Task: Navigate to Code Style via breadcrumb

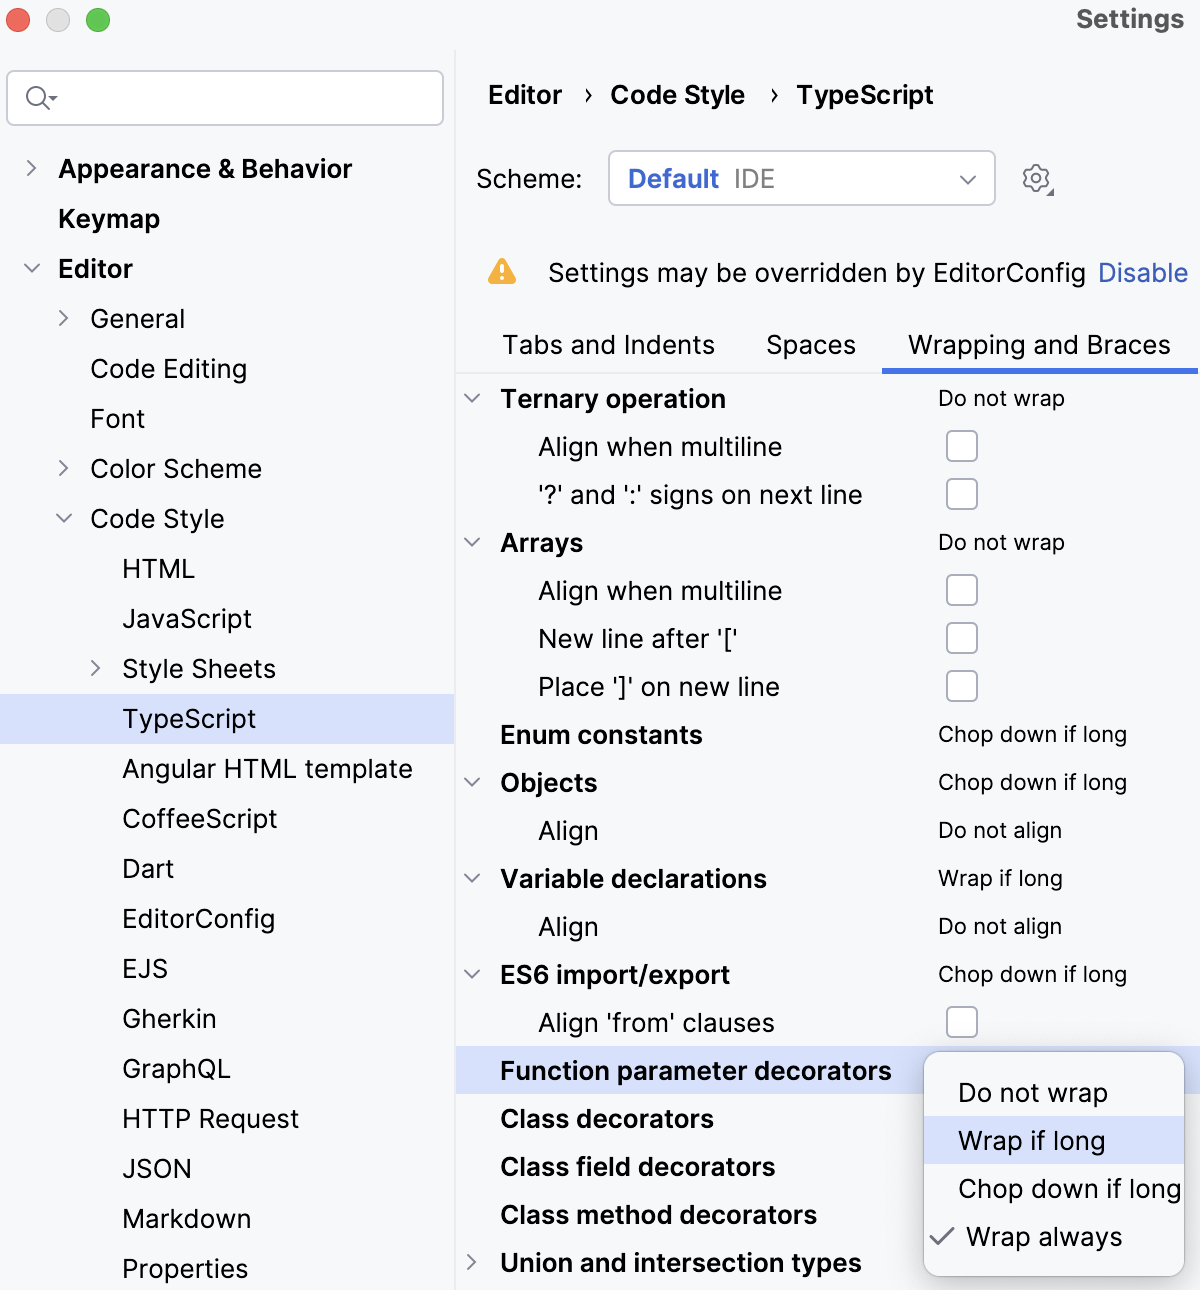Action: pos(677,95)
